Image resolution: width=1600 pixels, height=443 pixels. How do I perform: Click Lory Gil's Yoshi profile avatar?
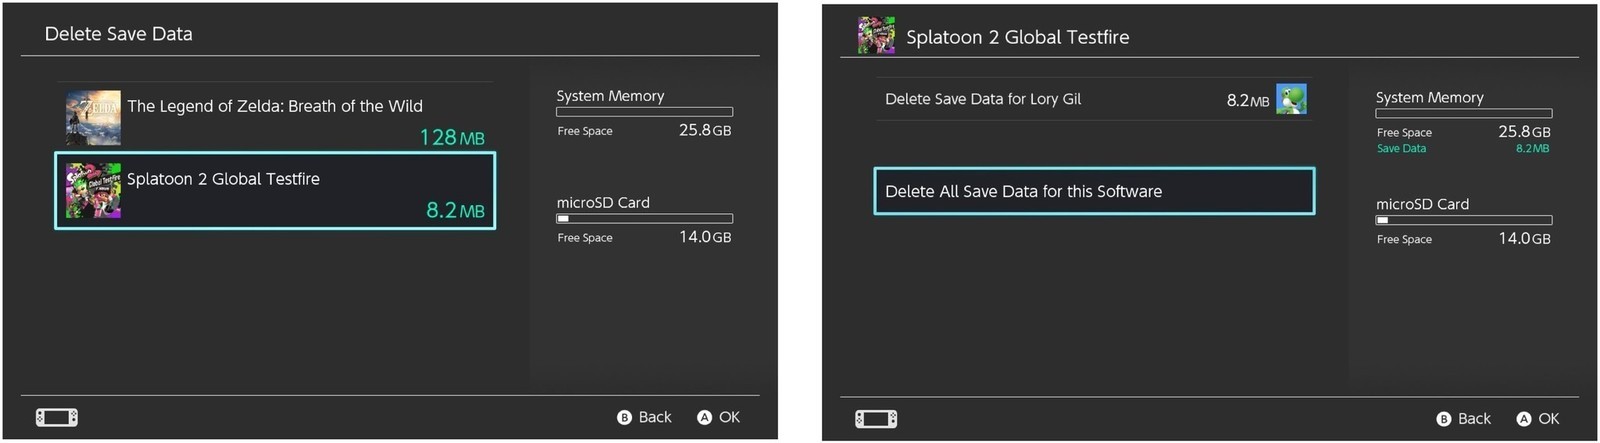point(1291,99)
